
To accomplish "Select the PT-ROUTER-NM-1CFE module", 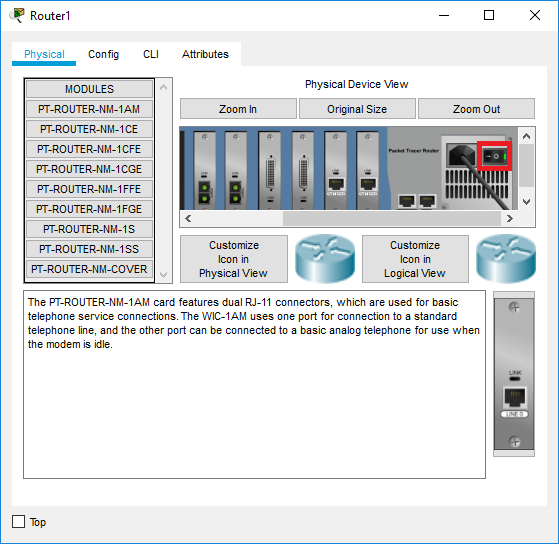I will pyautogui.click(x=89, y=149).
